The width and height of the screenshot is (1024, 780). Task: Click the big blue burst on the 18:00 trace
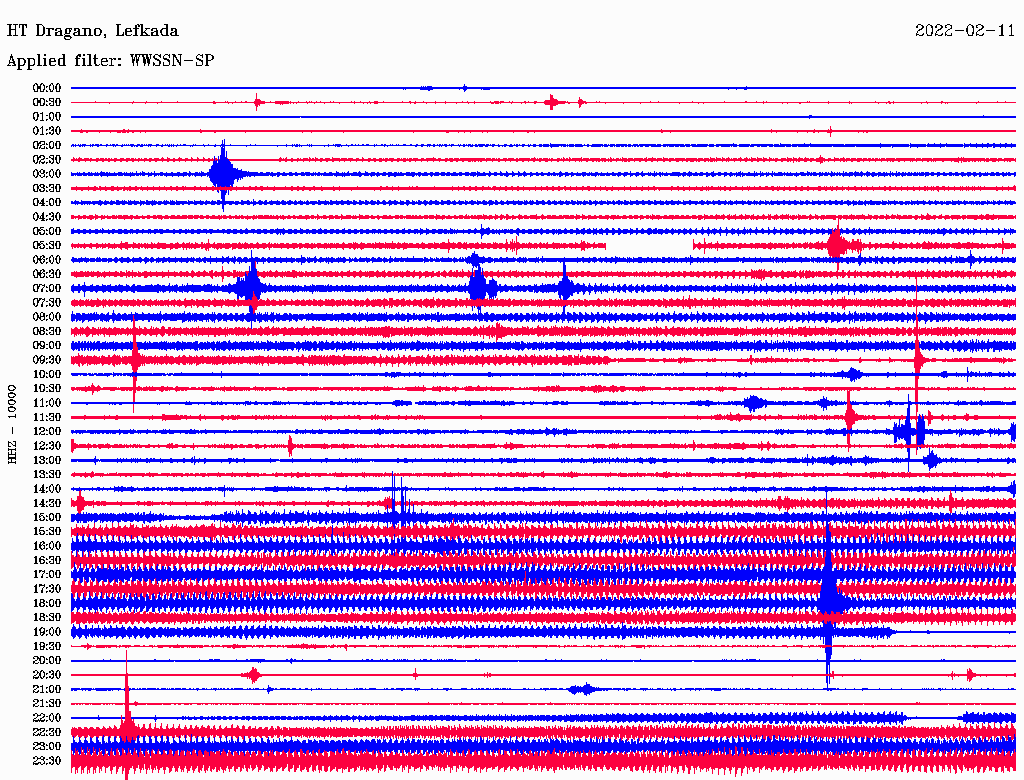[x=829, y=597]
